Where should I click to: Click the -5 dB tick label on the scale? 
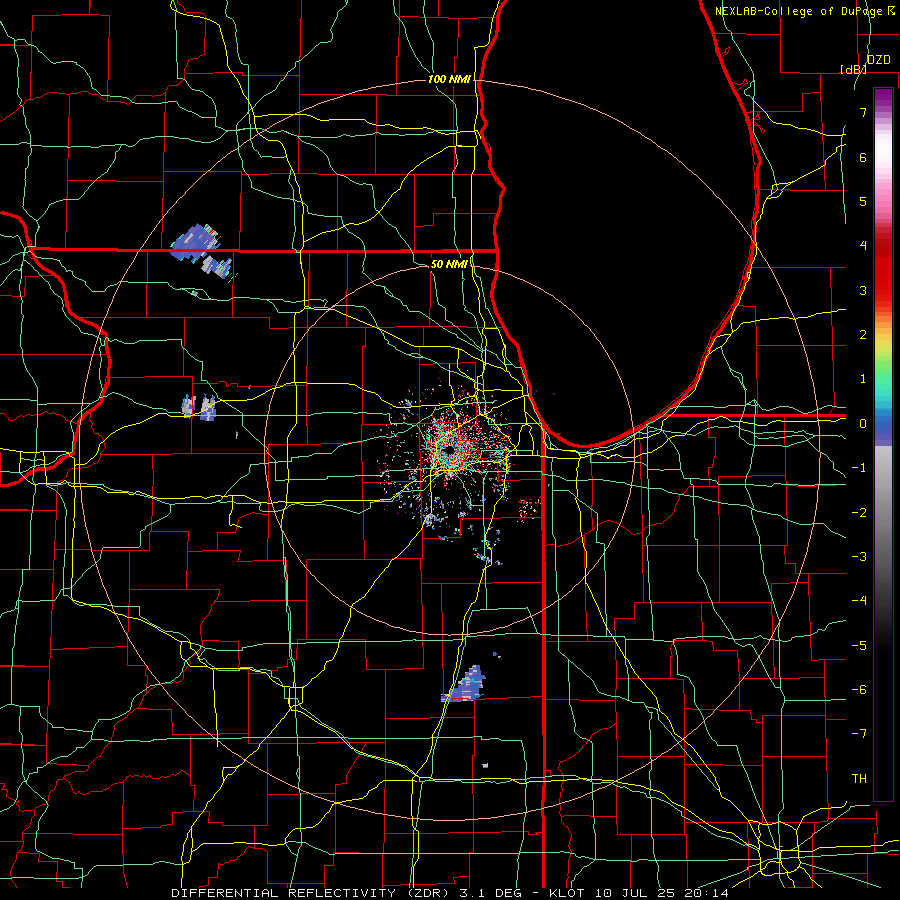(859, 646)
